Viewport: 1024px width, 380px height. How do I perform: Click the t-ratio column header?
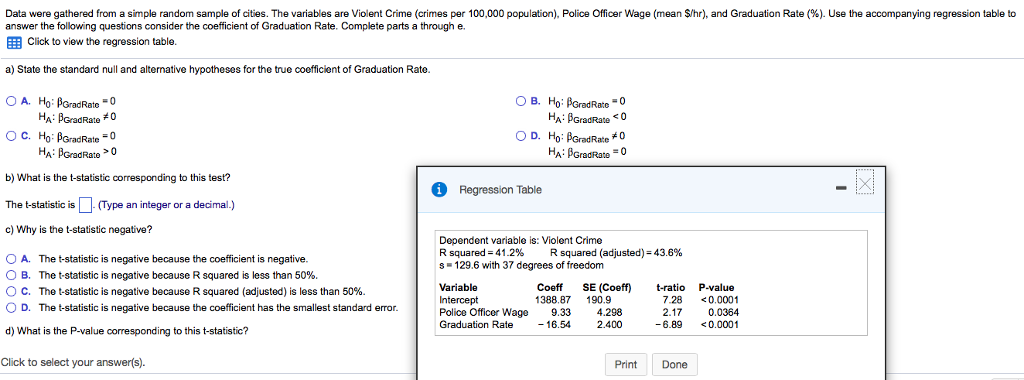point(671,287)
